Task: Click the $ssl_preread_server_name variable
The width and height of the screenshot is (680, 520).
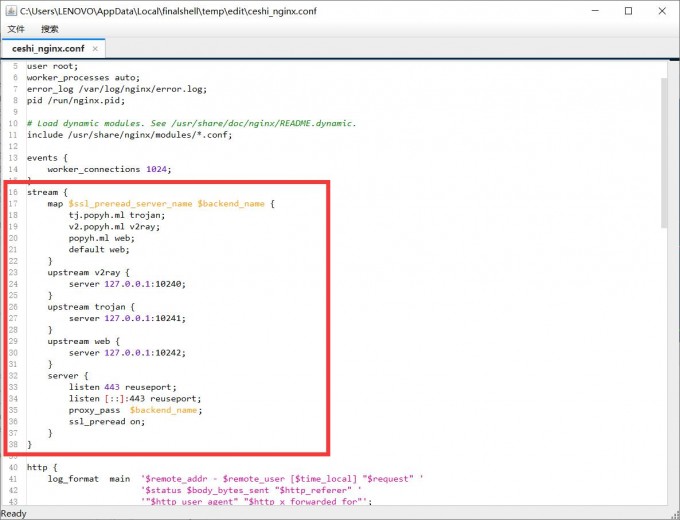Action: coord(130,203)
